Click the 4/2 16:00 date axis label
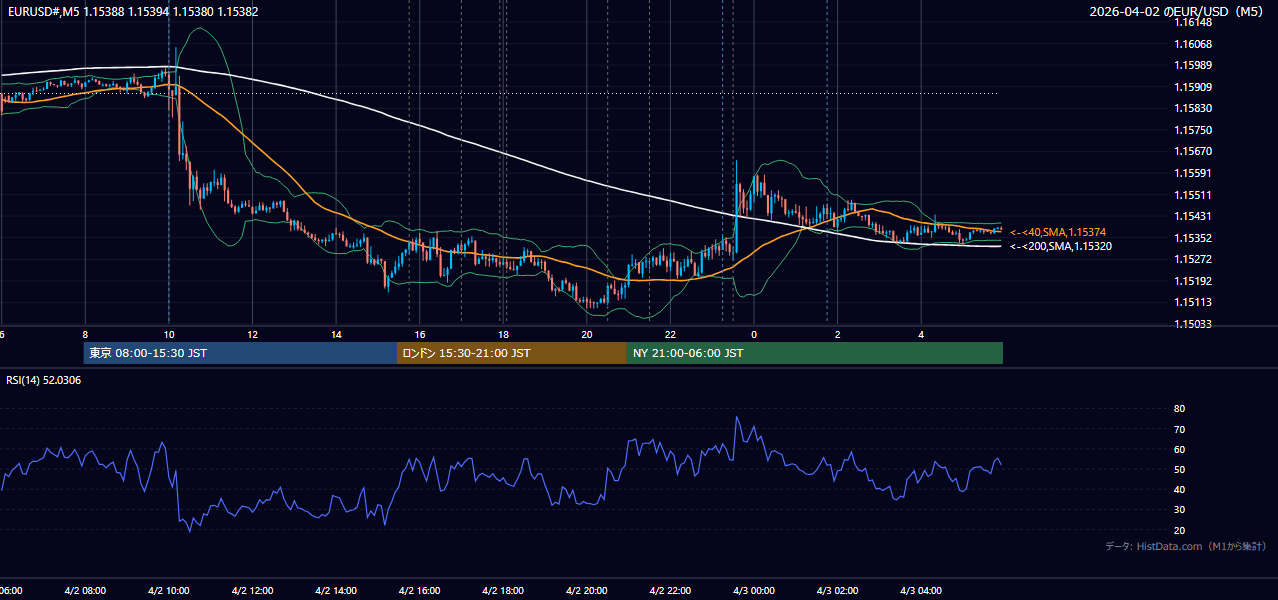Viewport: 1278px width, 600px height. 420,591
